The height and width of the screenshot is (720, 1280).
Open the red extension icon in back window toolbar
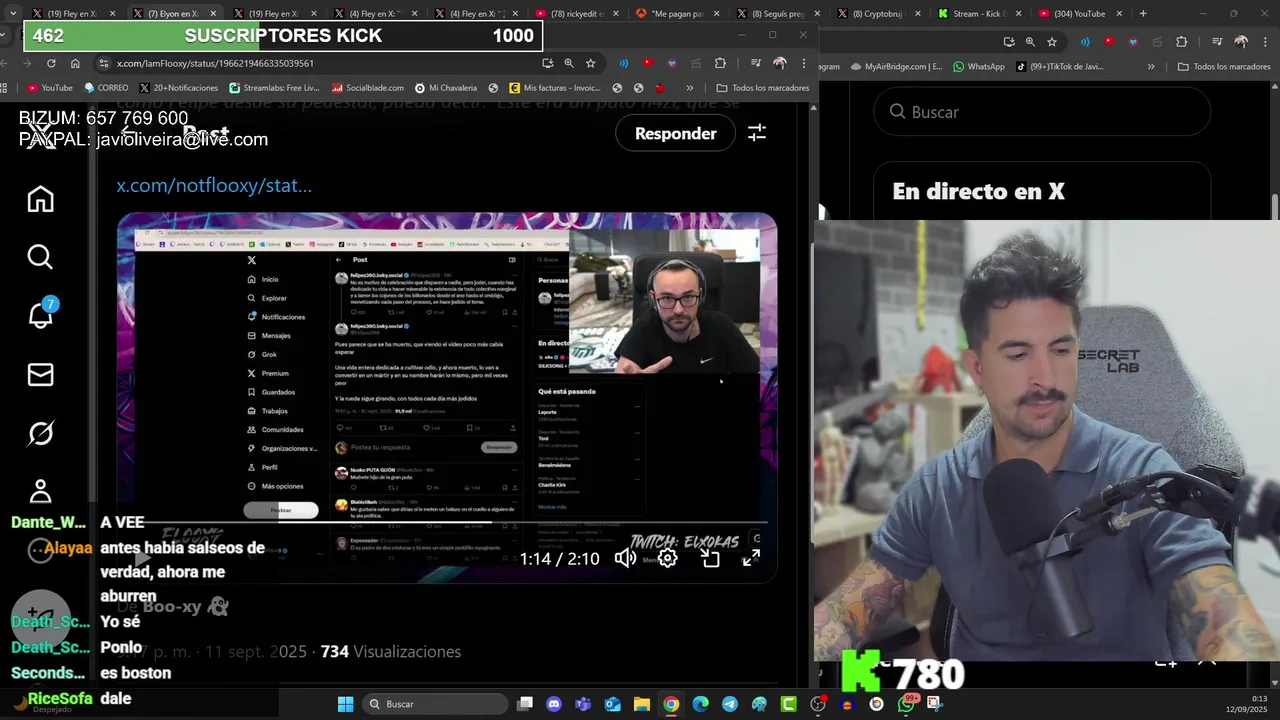click(x=1109, y=42)
